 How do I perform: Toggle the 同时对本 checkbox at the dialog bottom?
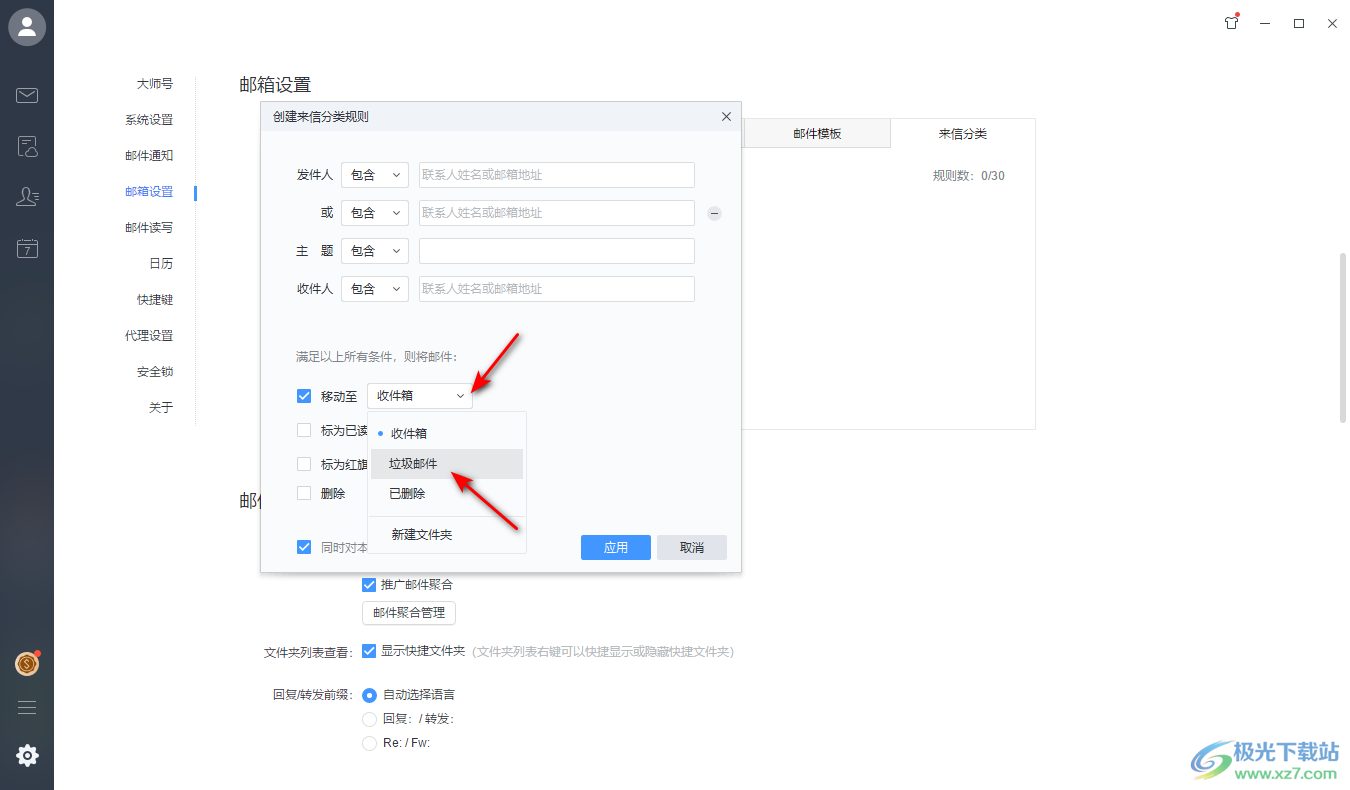pos(304,547)
